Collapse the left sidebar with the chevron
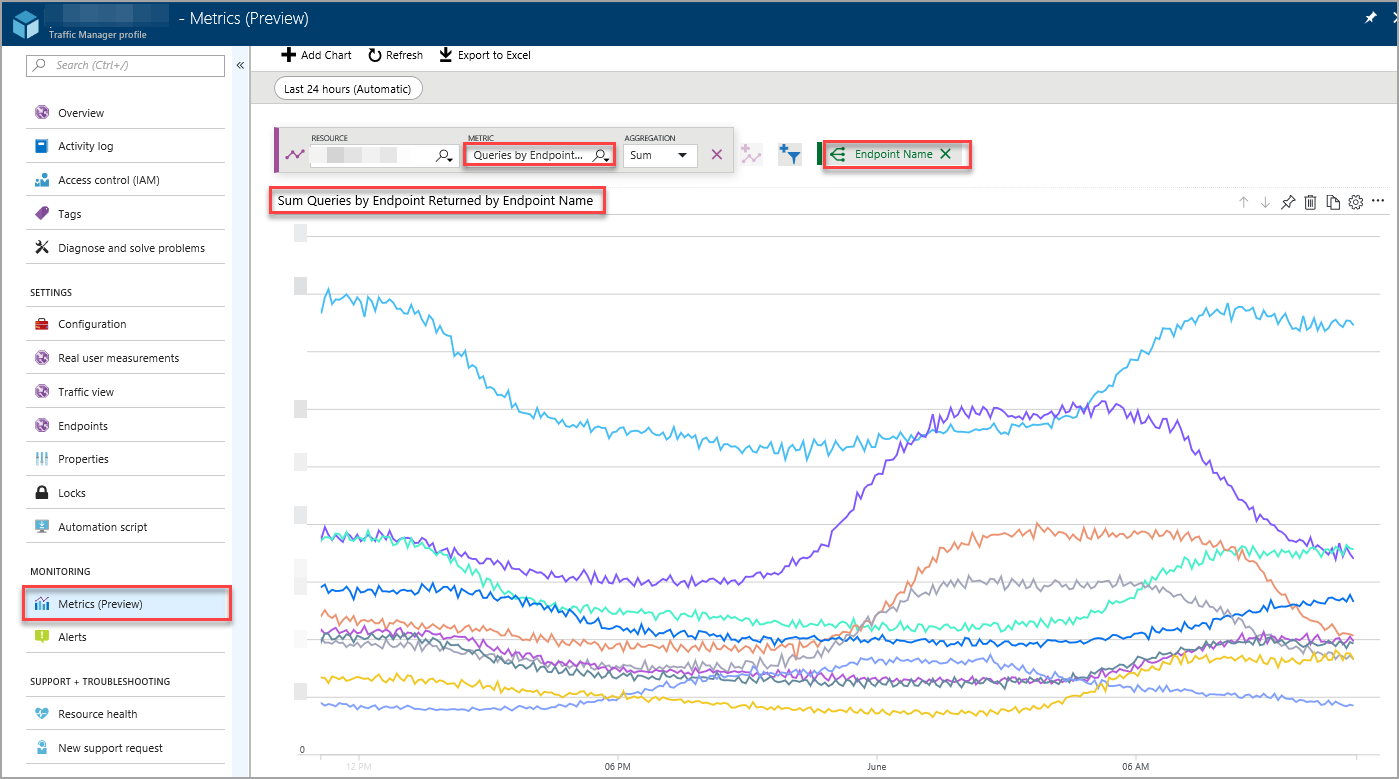1399x779 pixels. (240, 63)
